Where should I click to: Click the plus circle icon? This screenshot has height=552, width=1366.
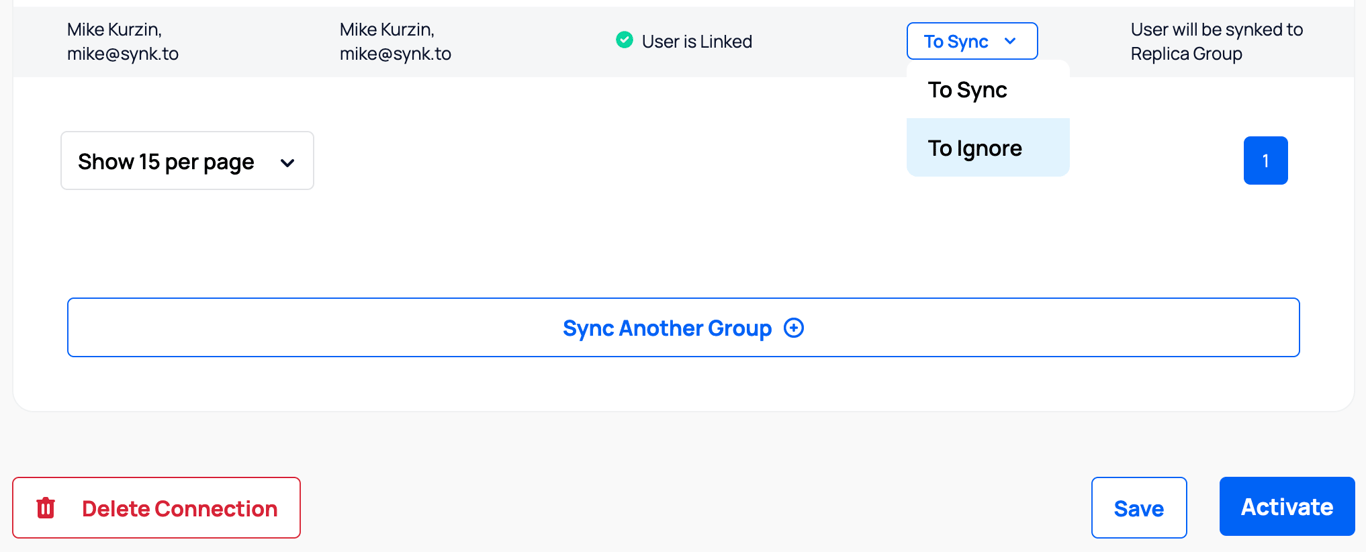794,328
